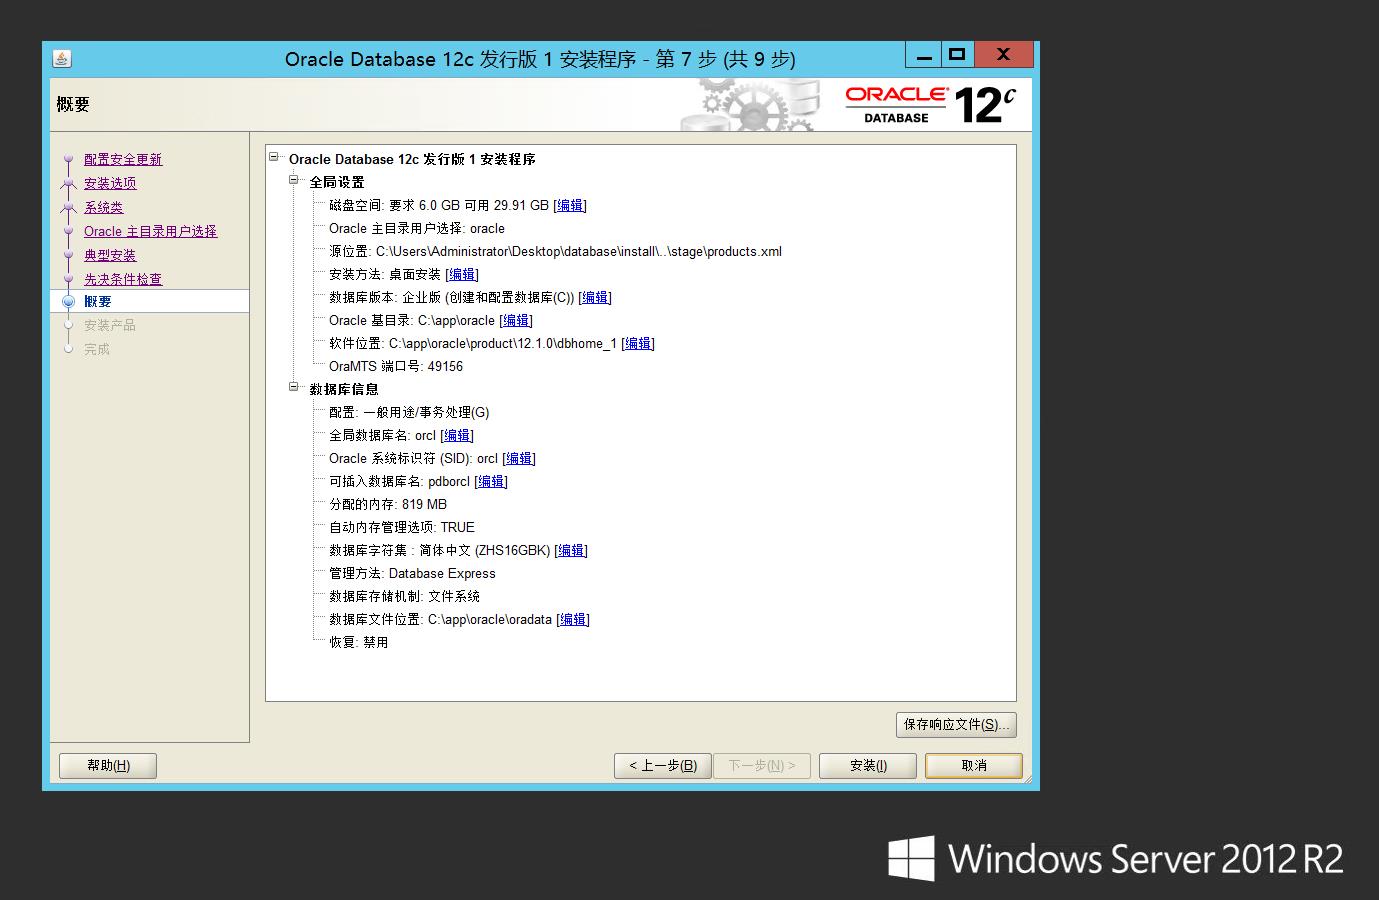Go to the 安装选项 step
The width and height of the screenshot is (1379, 900).
tap(110, 183)
